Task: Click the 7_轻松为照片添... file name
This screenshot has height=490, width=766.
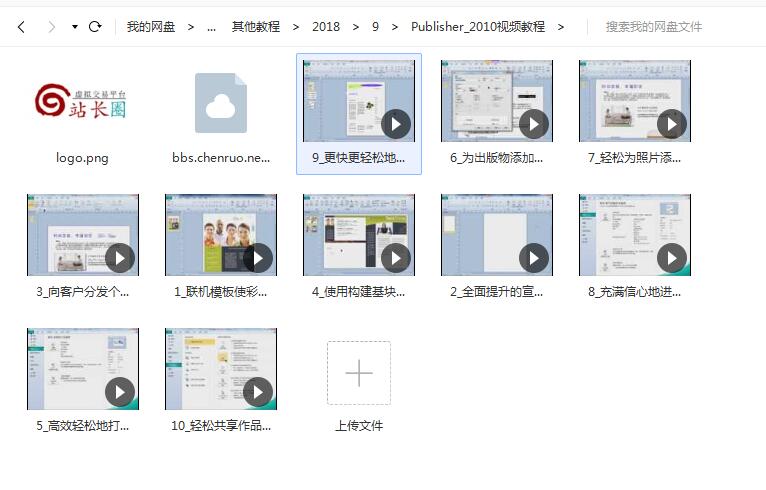Action: click(635, 158)
